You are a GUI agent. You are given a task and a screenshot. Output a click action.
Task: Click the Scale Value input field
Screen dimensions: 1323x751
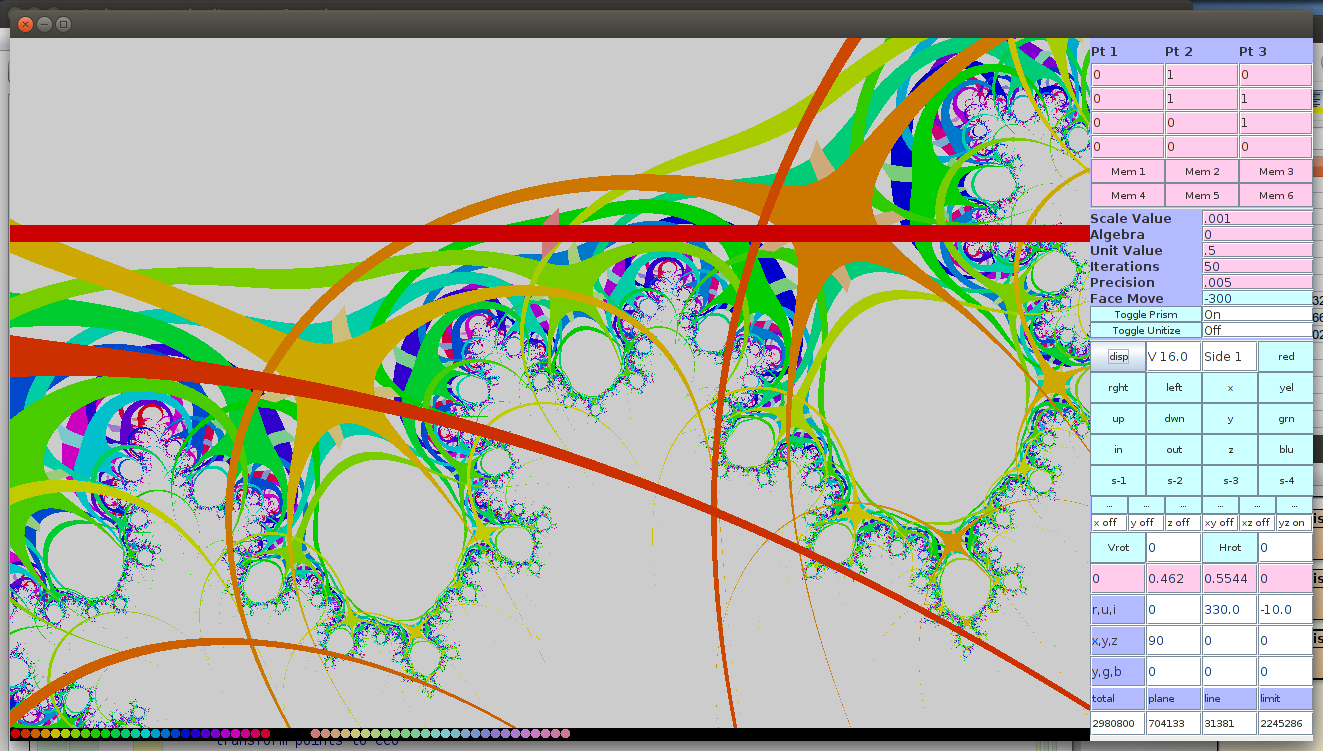tap(1257, 219)
